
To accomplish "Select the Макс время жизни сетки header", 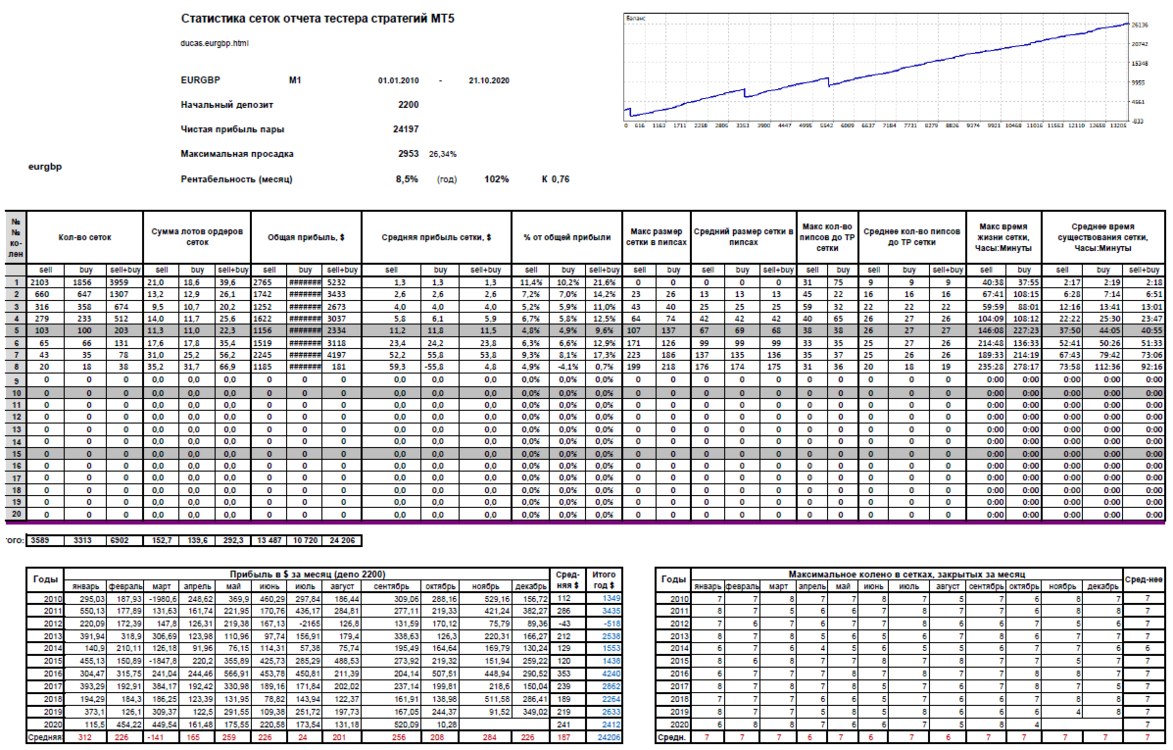I will (1003, 237).
